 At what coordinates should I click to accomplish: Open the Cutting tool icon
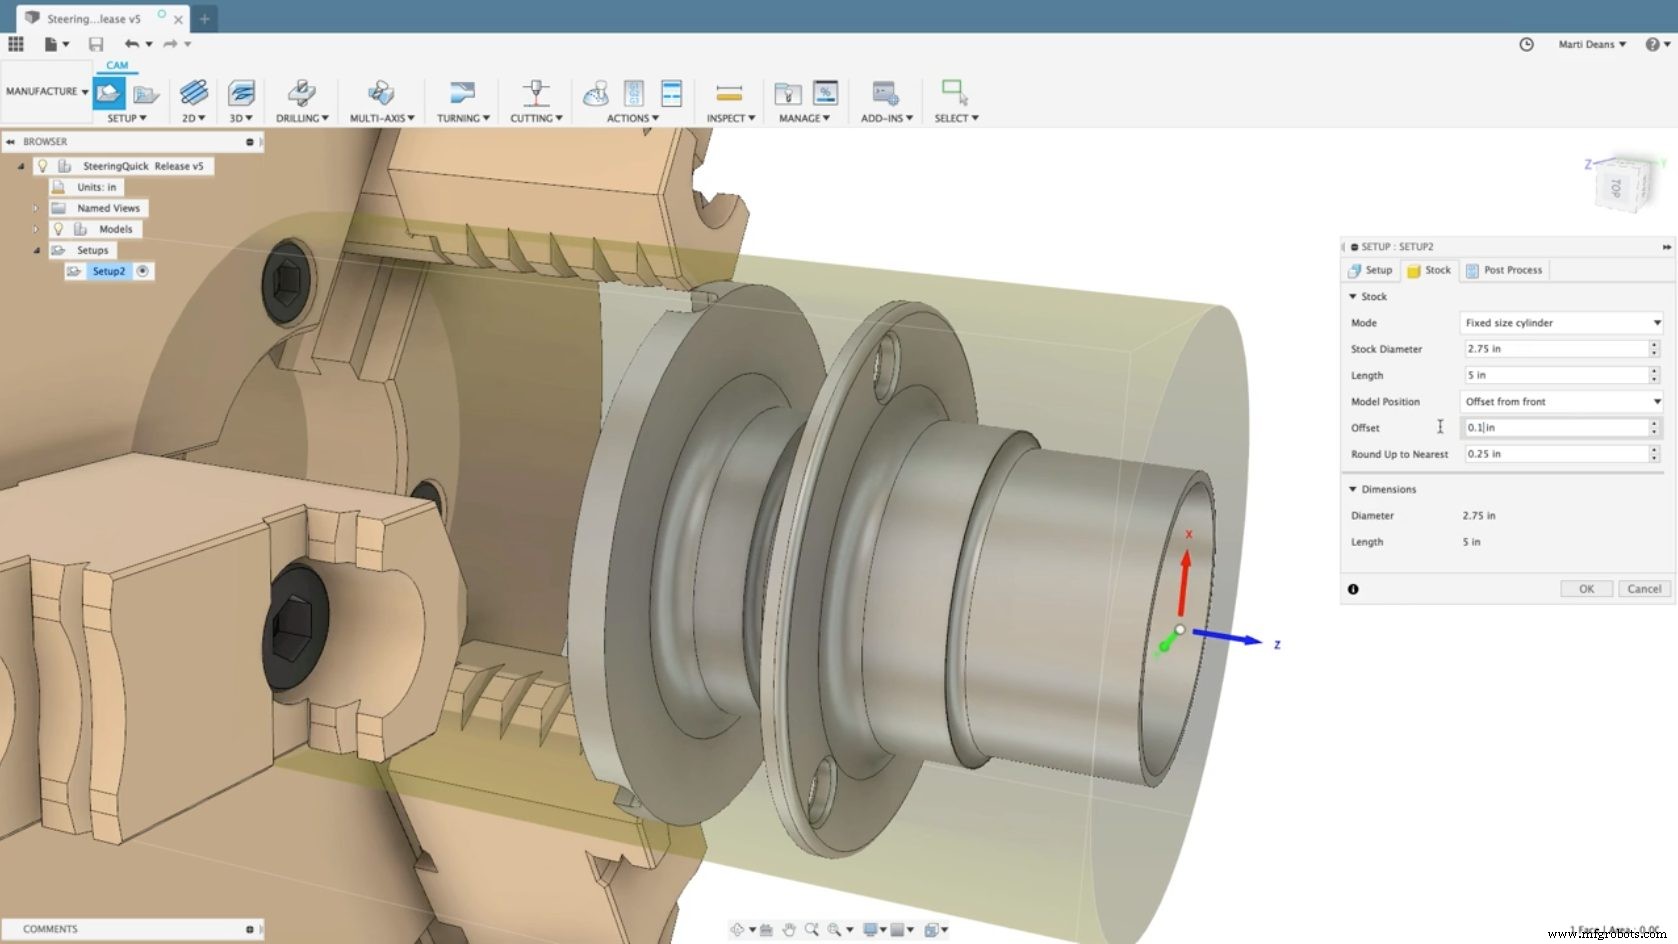click(x=535, y=93)
